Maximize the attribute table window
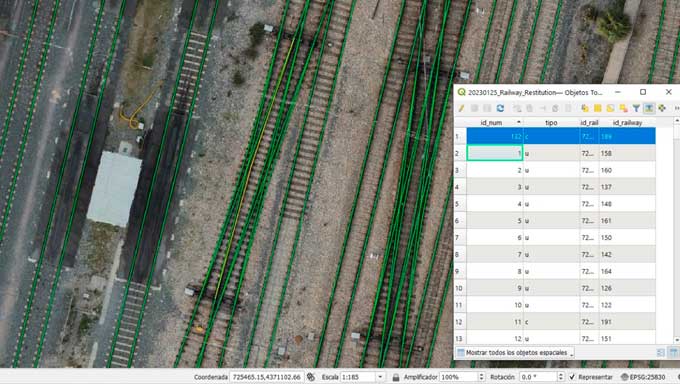This screenshot has height=384, width=680. coord(643,92)
